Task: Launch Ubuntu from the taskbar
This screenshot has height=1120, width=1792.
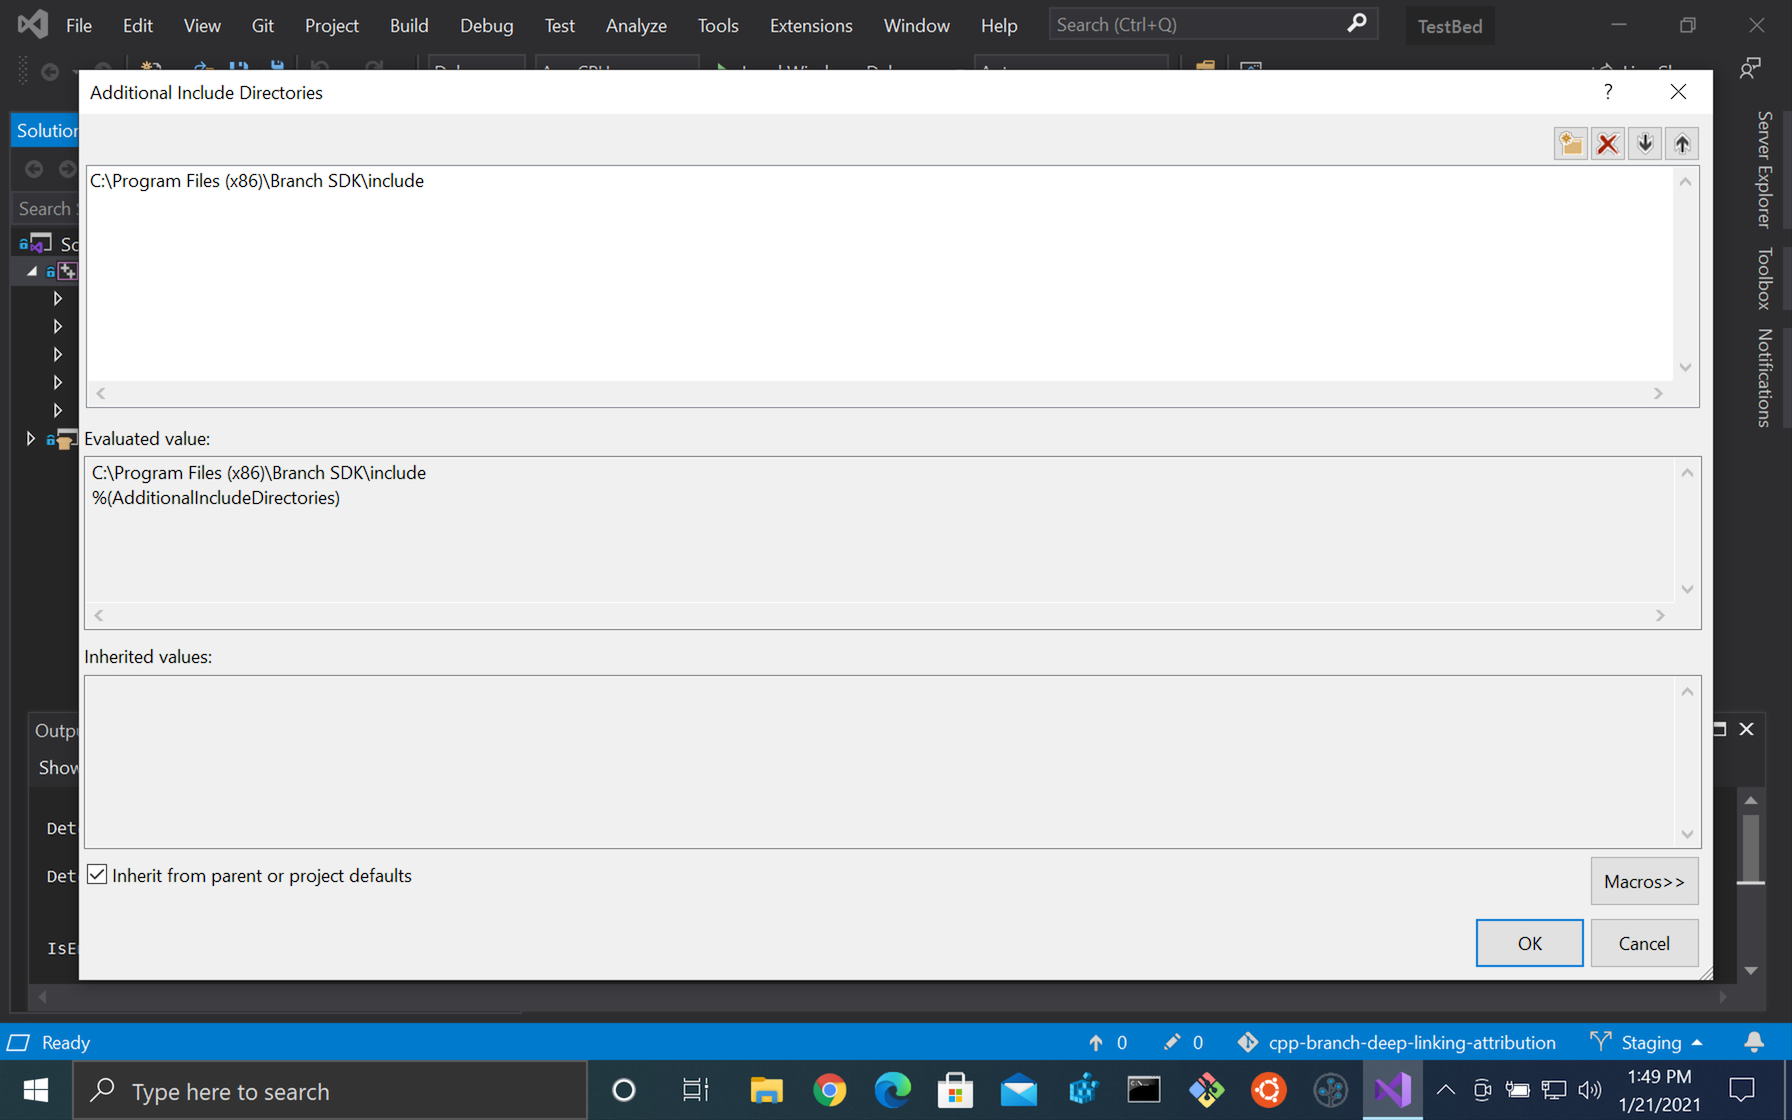Action: click(x=1268, y=1090)
